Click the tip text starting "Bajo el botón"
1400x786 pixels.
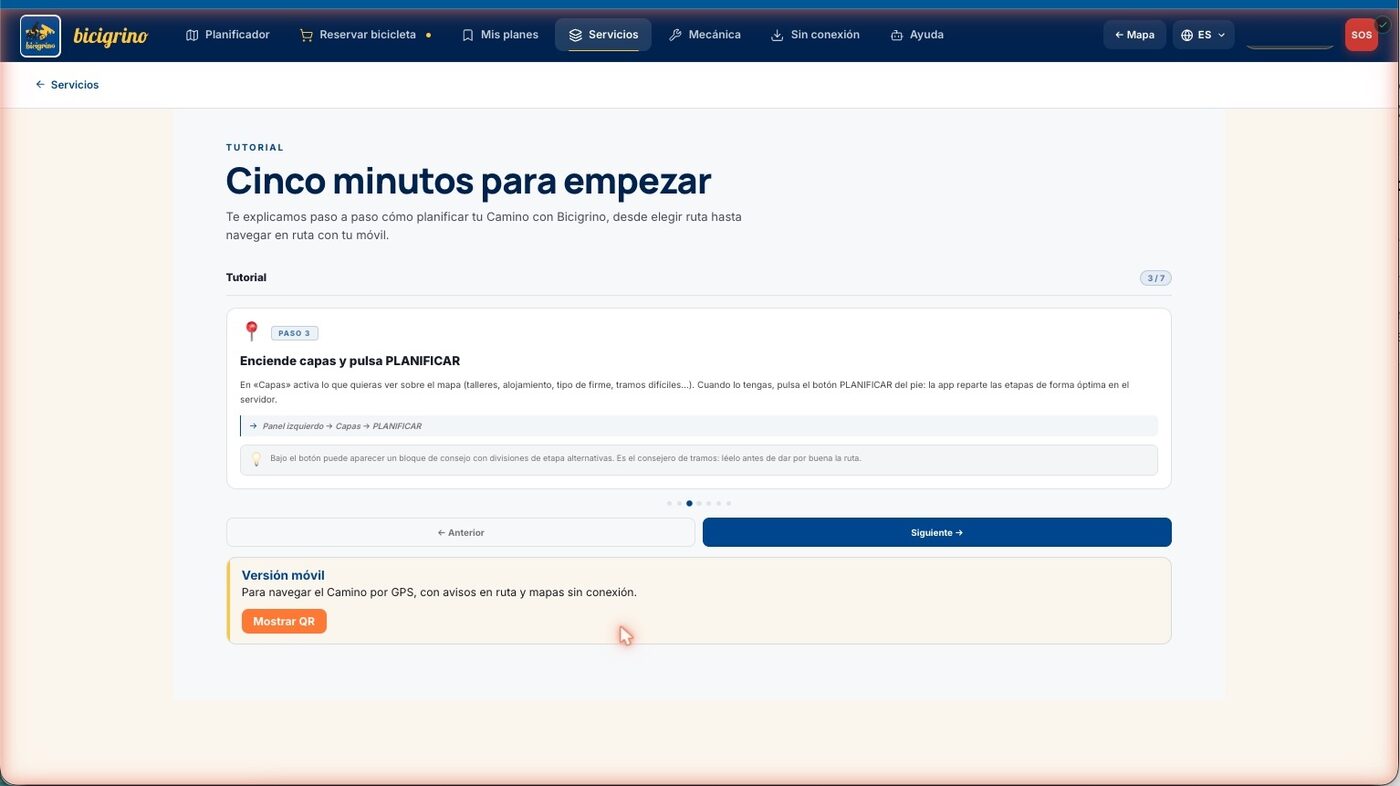pyautogui.click(x=565, y=458)
